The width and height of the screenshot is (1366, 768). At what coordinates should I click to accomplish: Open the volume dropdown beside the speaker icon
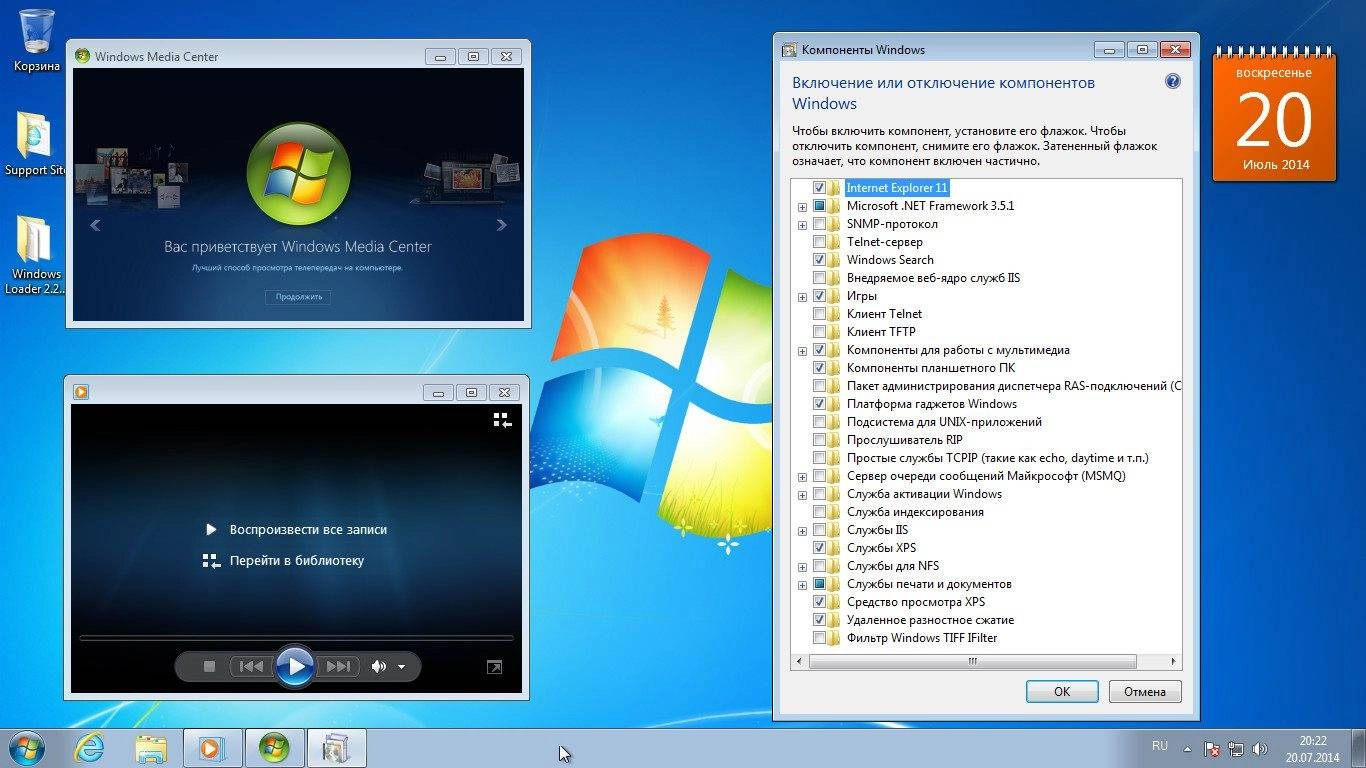pyautogui.click(x=400, y=666)
